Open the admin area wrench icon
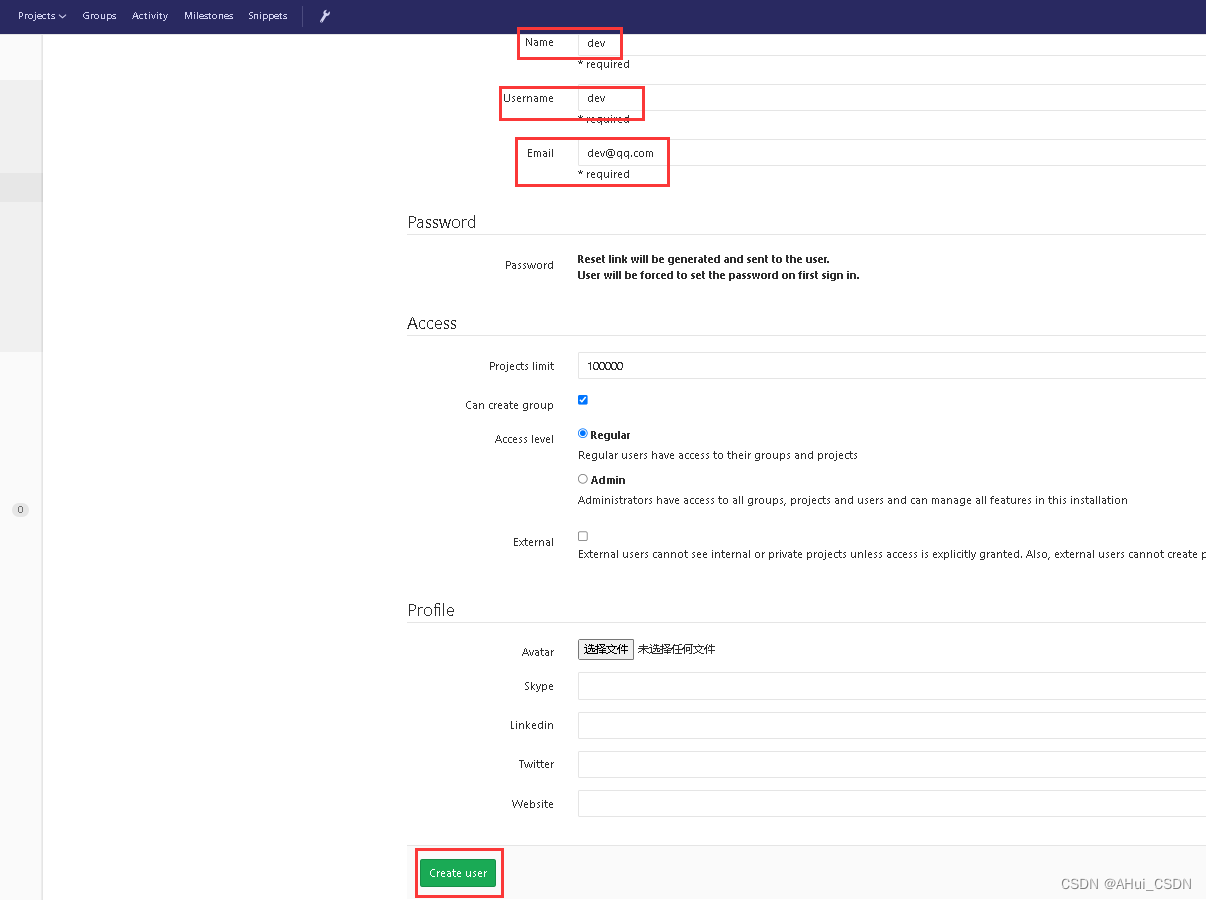1206x900 pixels. pos(325,16)
